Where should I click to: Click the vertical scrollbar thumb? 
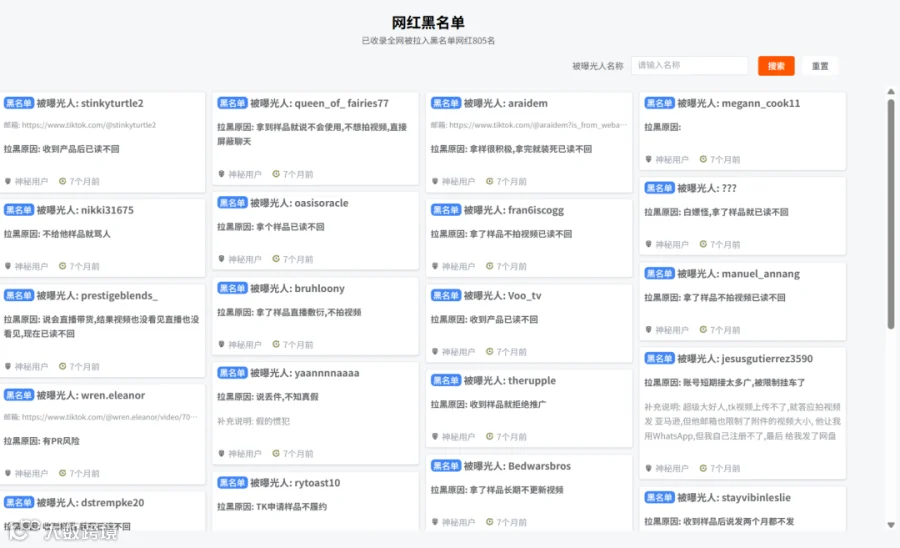(891, 214)
